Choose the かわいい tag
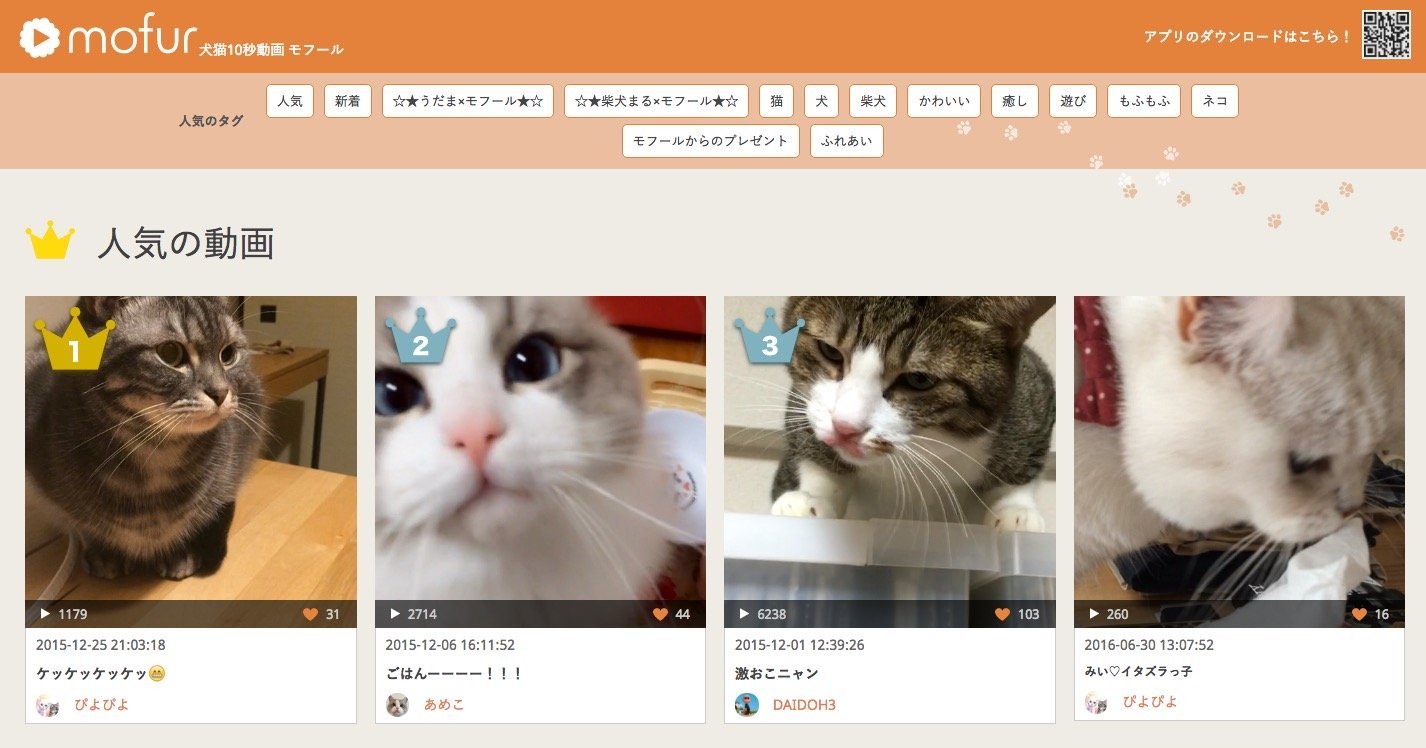The image size is (1426, 748). click(x=944, y=101)
